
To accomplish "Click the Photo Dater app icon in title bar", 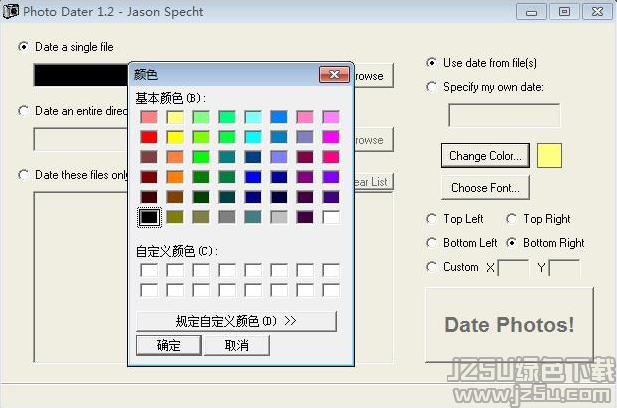I will (12, 11).
